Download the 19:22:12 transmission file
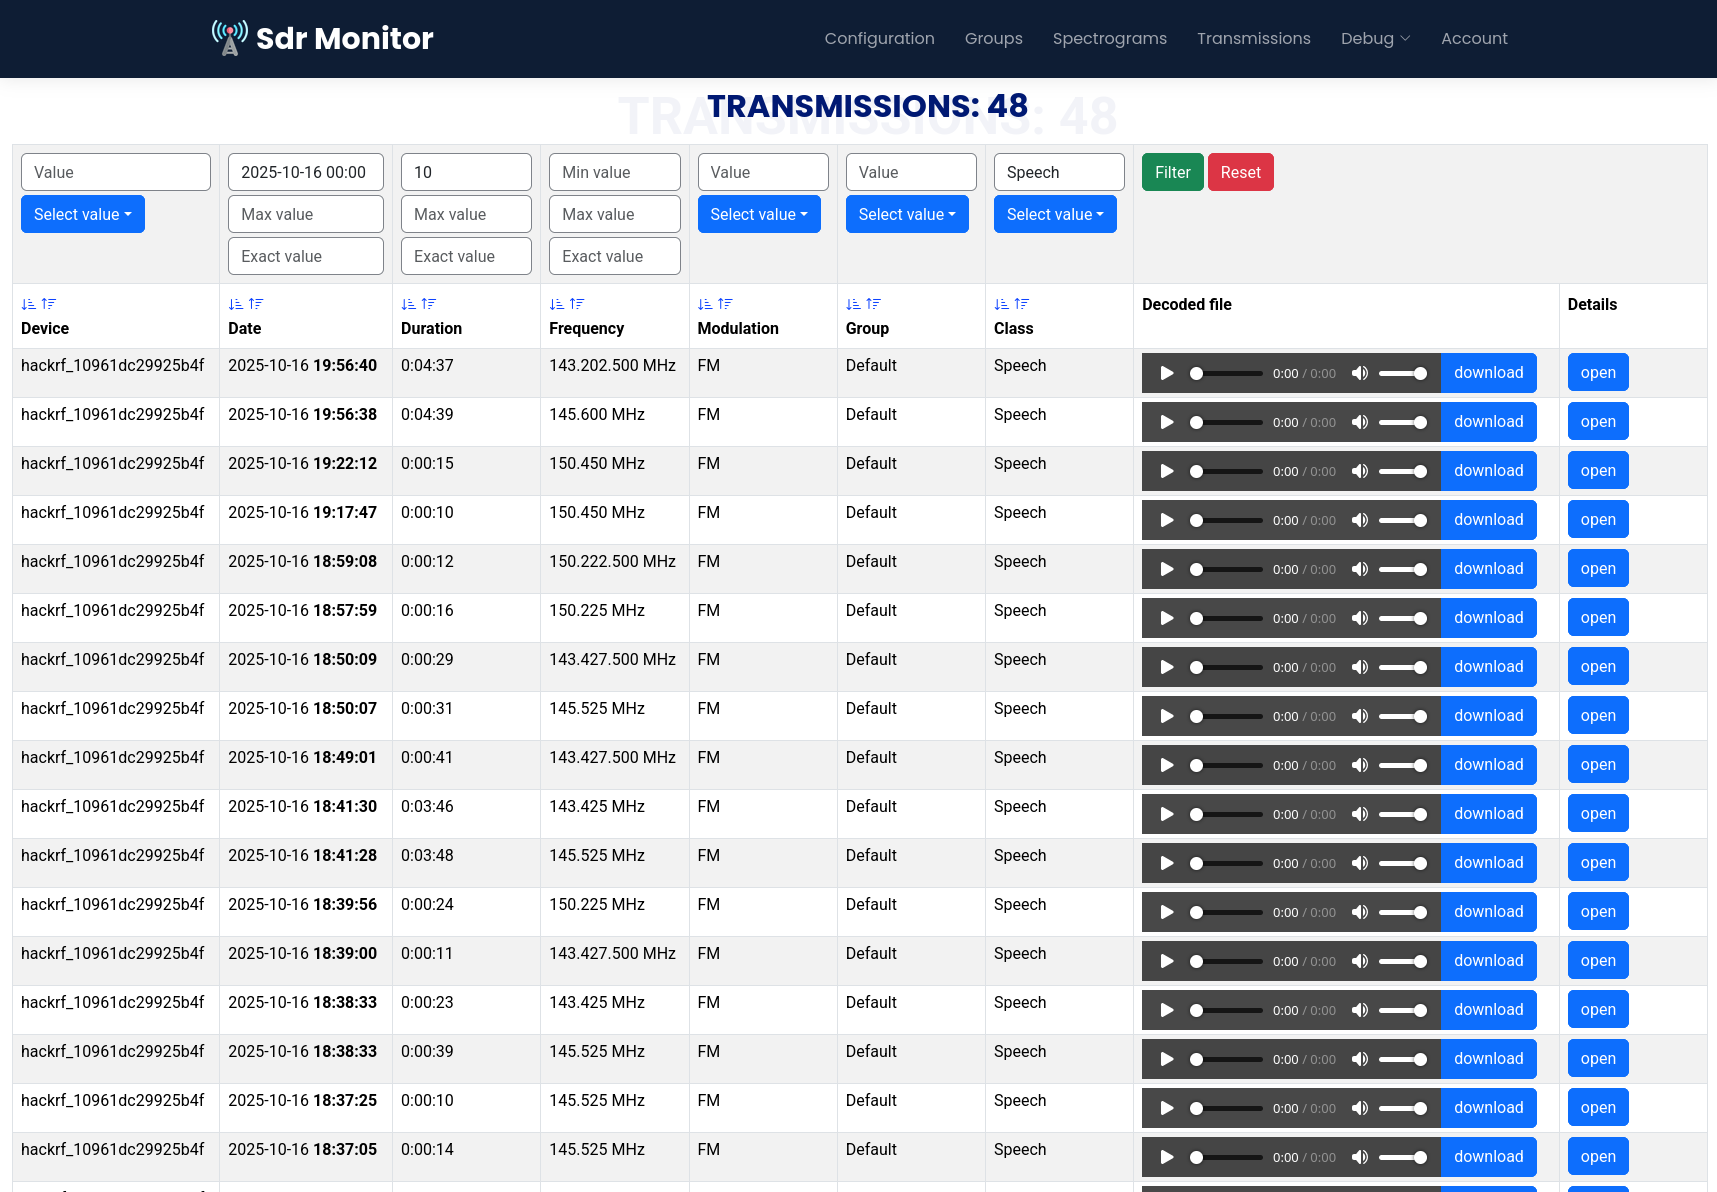This screenshot has height=1192, width=1717. (1488, 471)
